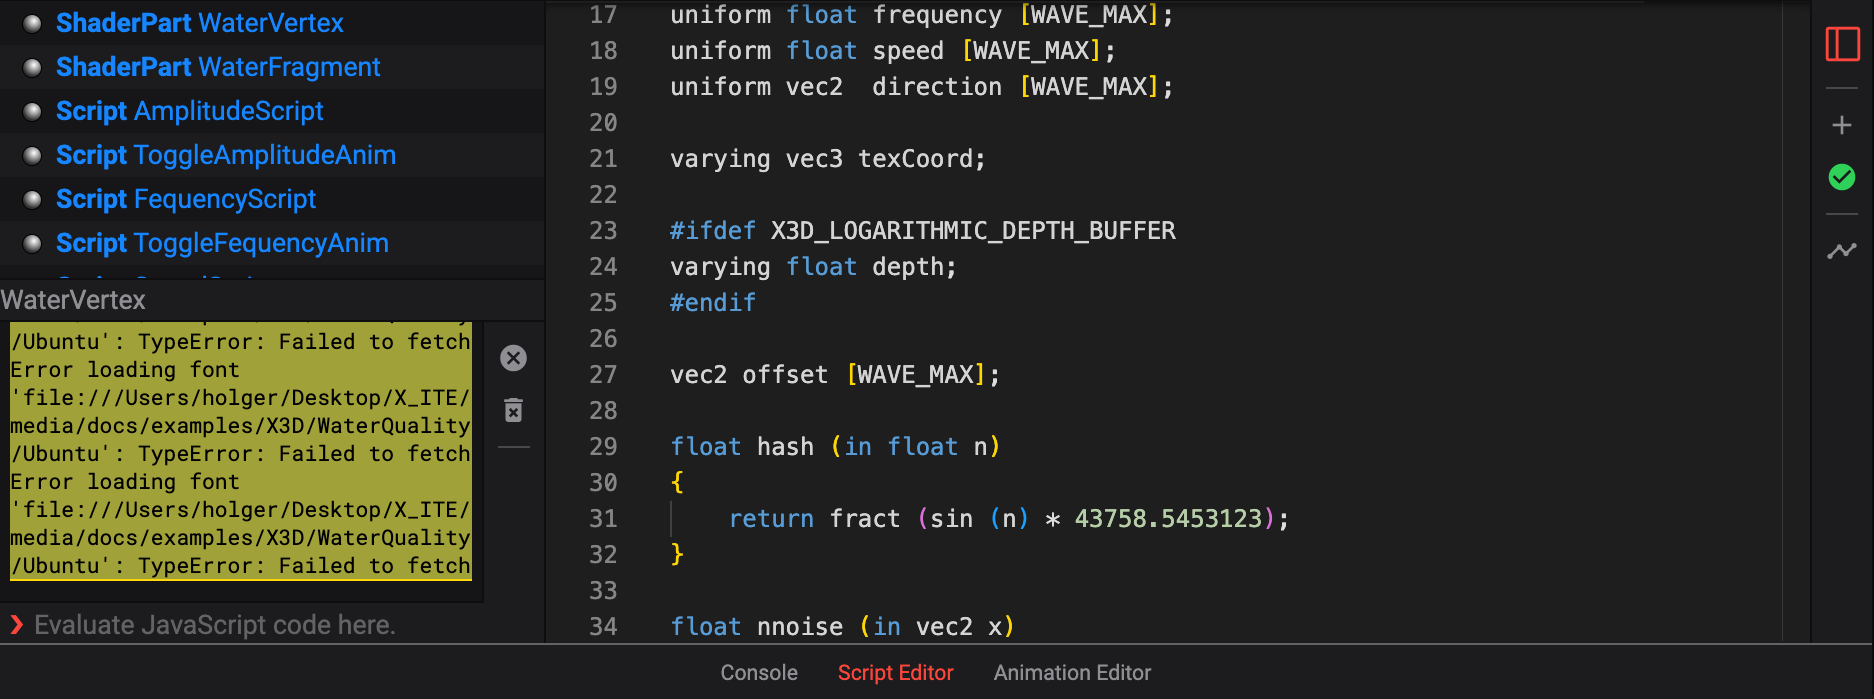Switch to the Console tab

pos(759,673)
